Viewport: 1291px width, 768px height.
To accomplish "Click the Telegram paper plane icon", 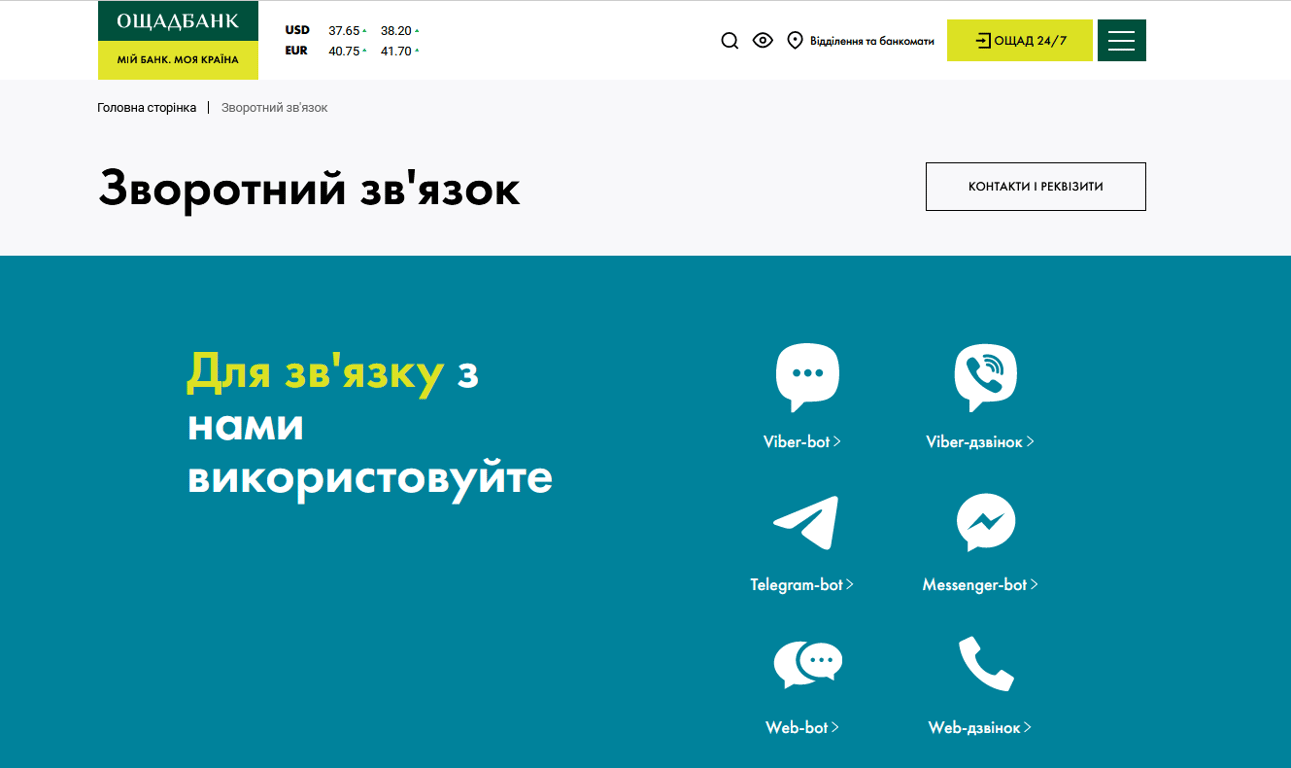I will (806, 522).
